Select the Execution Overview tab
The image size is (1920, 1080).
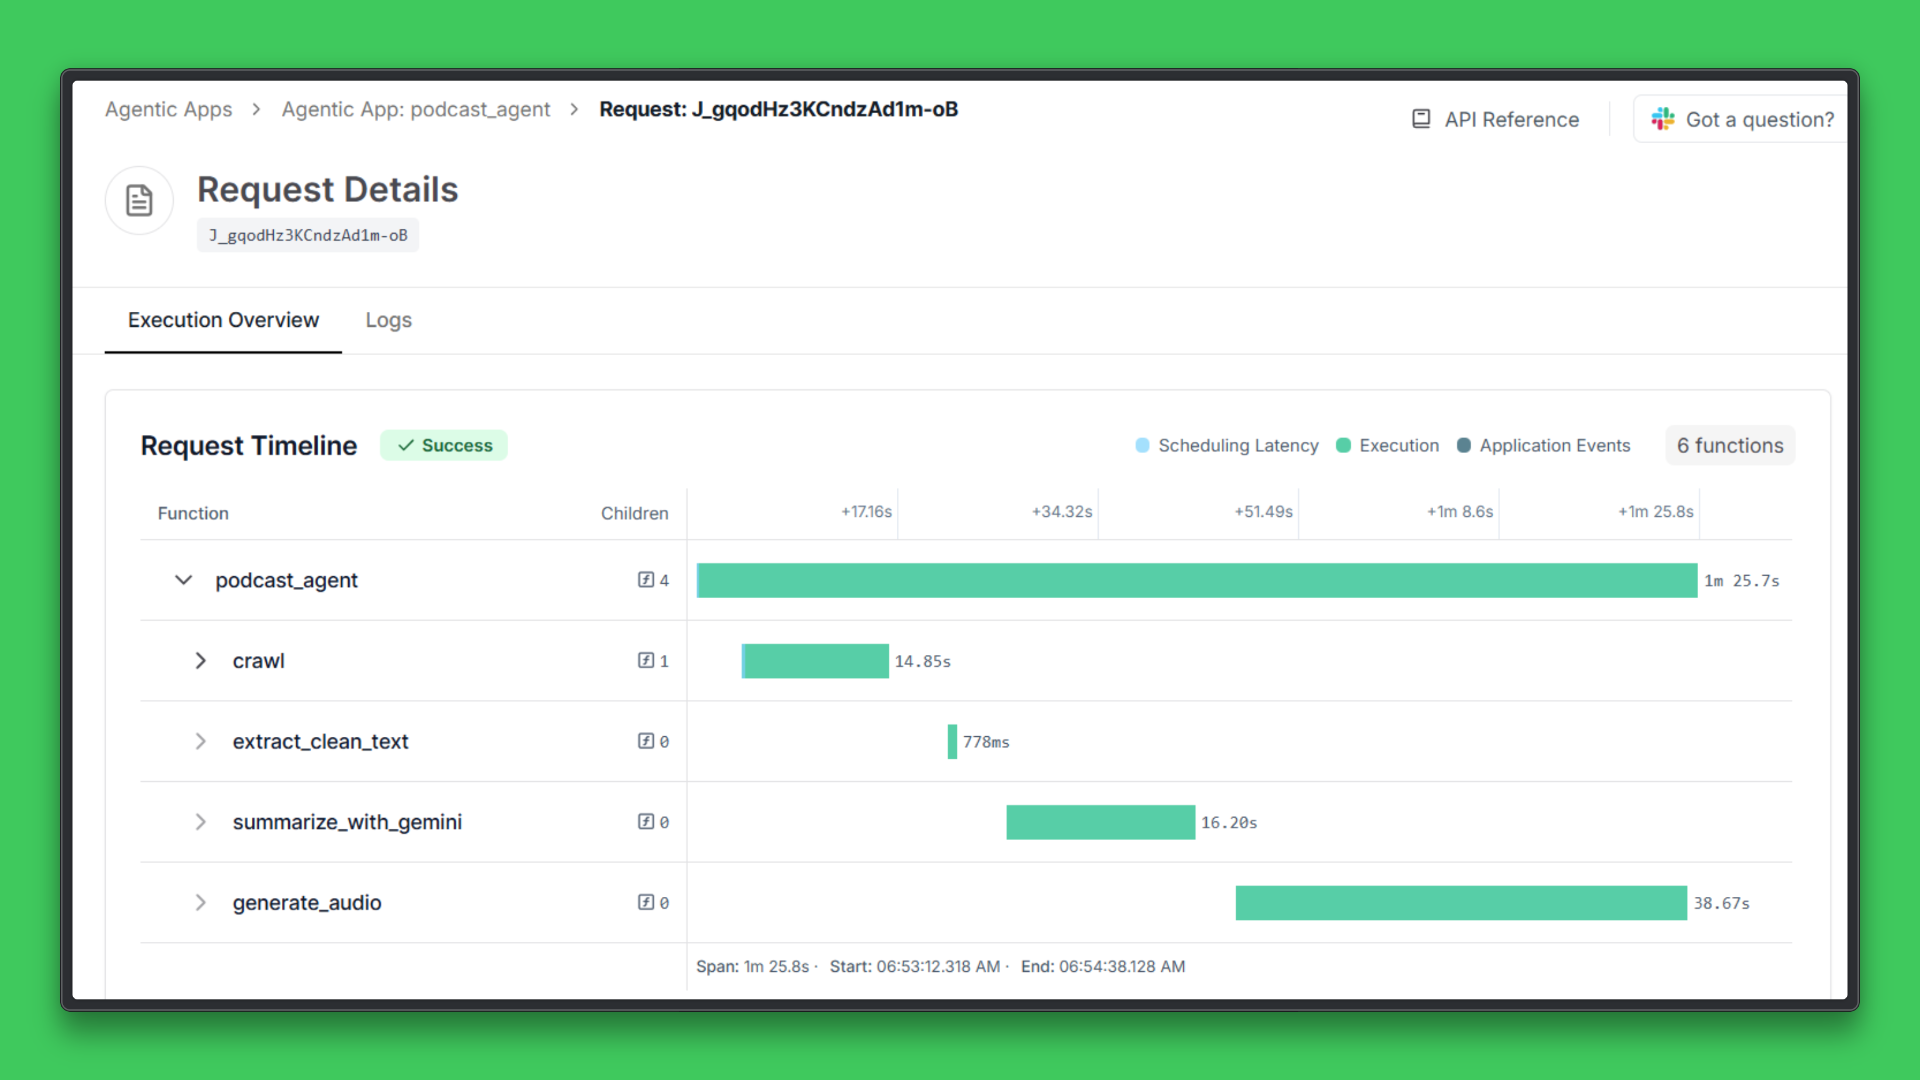pyautogui.click(x=223, y=320)
